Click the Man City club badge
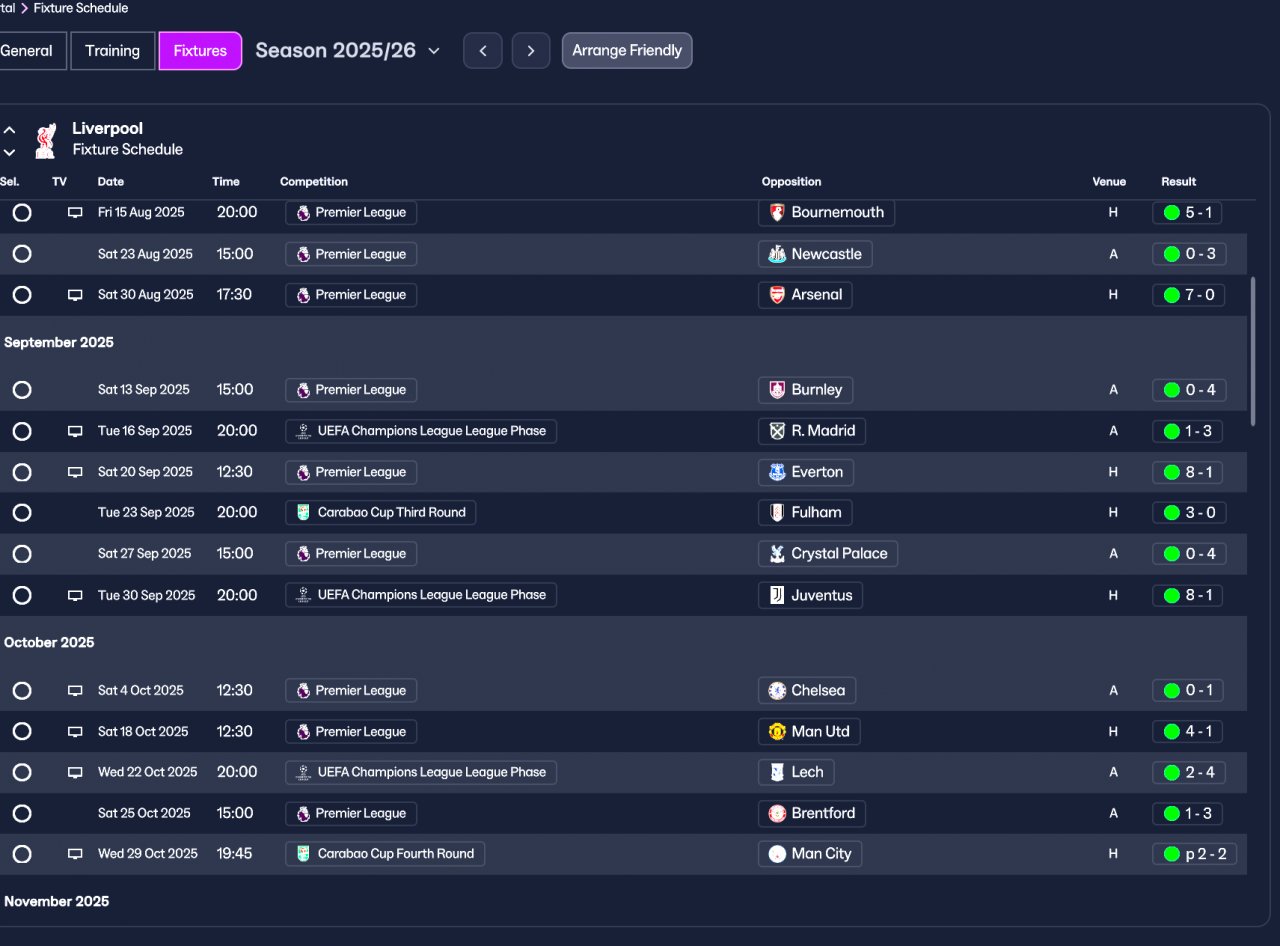The width and height of the screenshot is (1280, 946). tap(777, 854)
